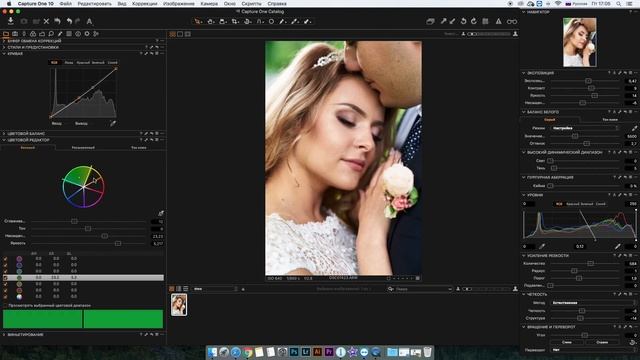
Task: Select the pointer cursor tool
Action: point(198,22)
